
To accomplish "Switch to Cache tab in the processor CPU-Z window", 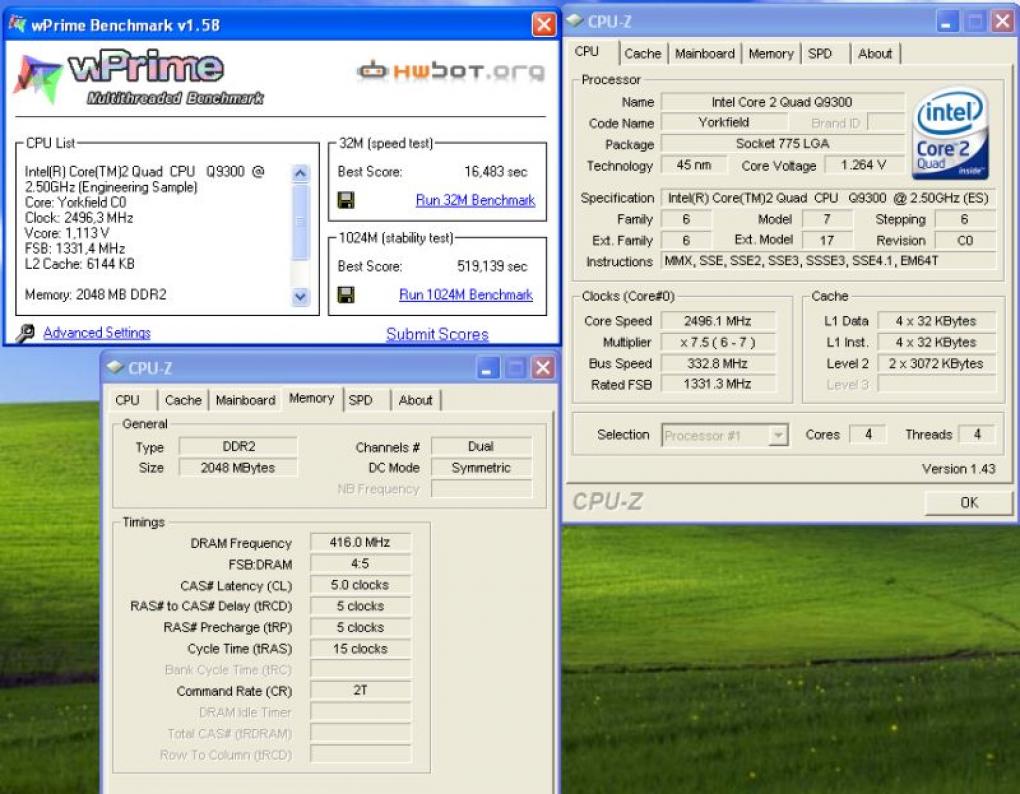I will [643, 53].
